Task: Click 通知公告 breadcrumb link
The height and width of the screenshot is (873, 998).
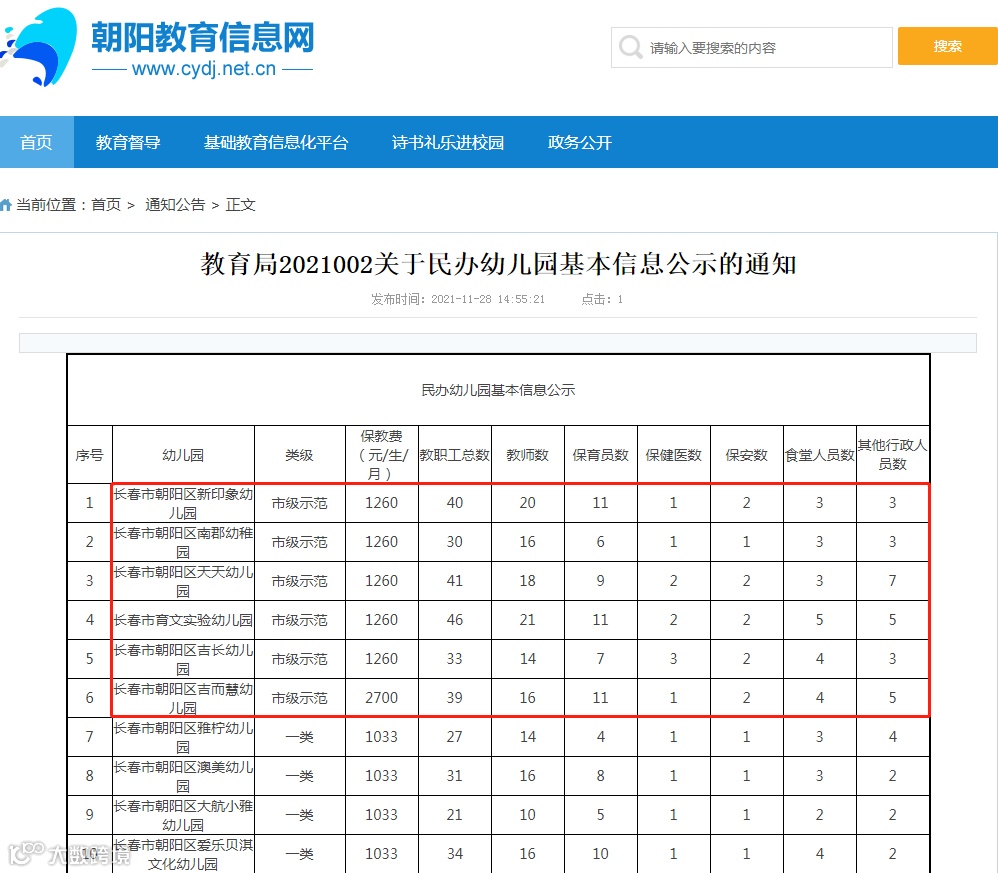Action: click(175, 205)
